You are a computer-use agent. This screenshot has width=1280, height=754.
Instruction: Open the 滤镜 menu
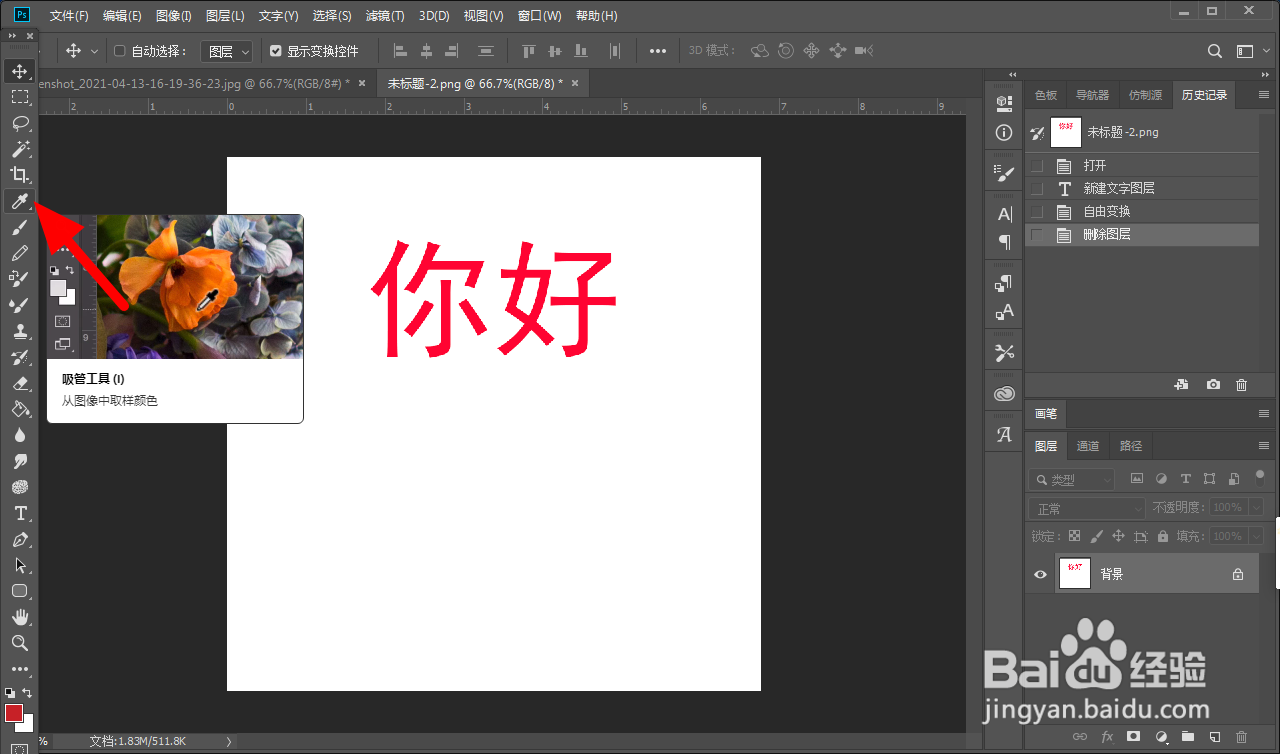[384, 15]
